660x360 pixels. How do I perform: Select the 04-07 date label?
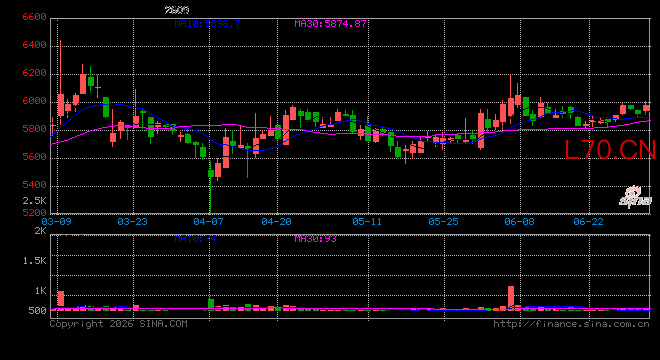tap(208, 221)
